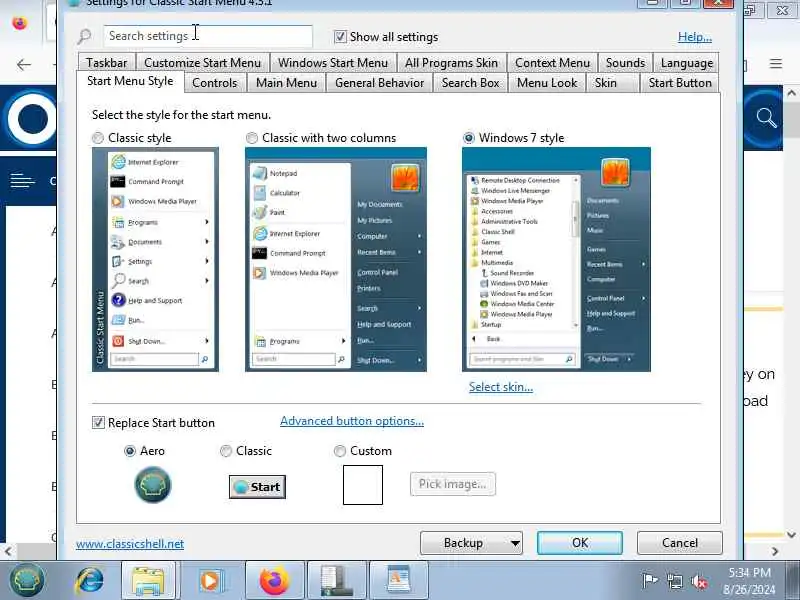Click the Cancel button
This screenshot has width=800, height=600.
680,543
